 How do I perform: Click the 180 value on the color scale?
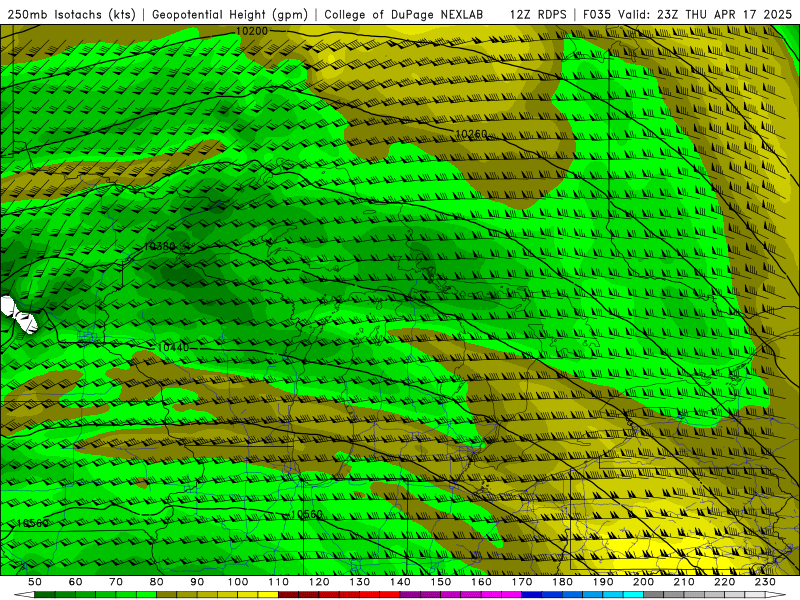coord(562,582)
